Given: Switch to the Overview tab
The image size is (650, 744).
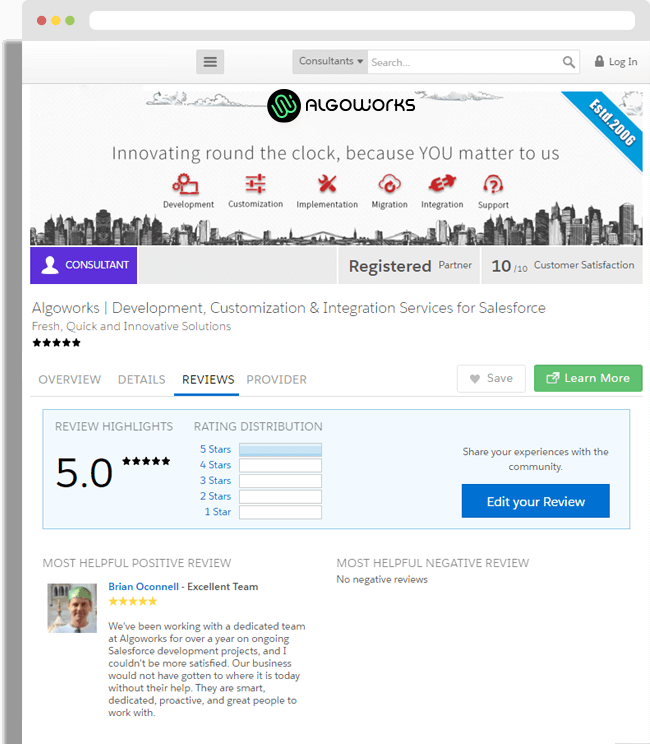Looking at the screenshot, I should click(69, 379).
